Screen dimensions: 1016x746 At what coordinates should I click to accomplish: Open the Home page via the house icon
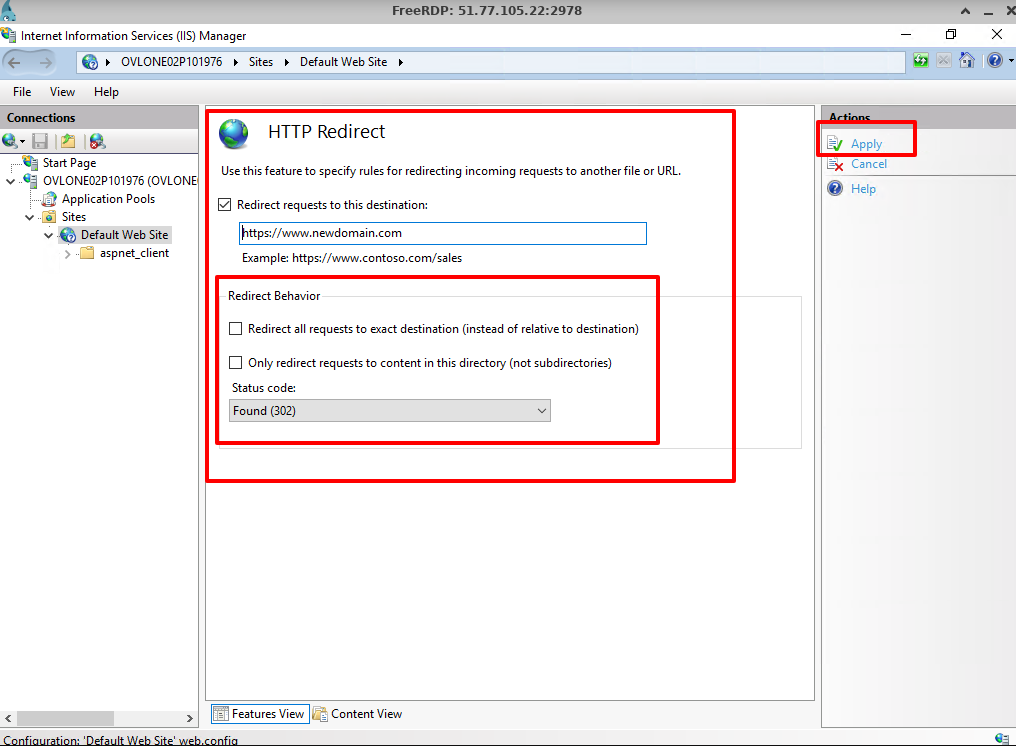tap(966, 60)
